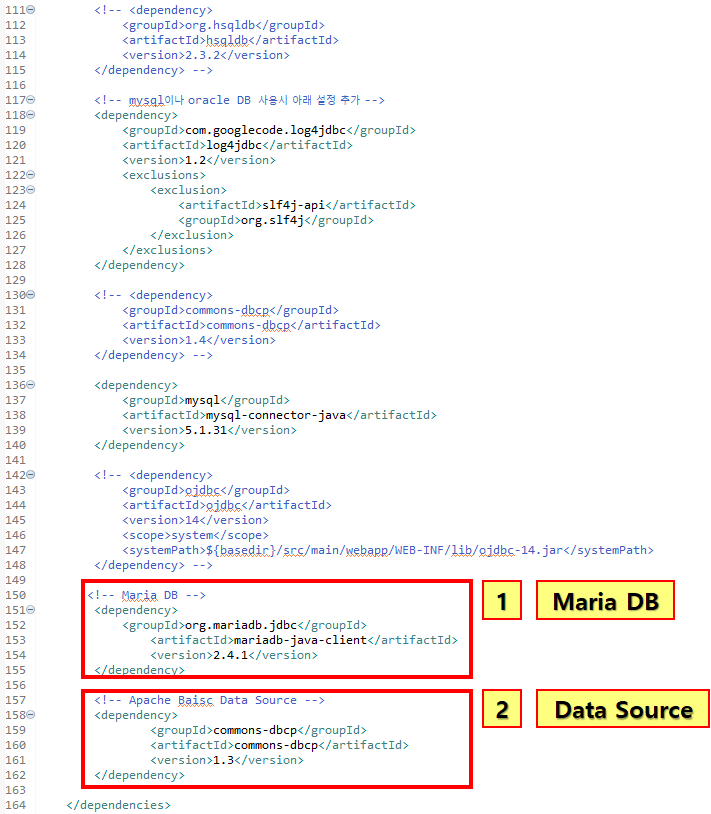The width and height of the screenshot is (711, 814).
Task: Collapse the commented hsqldb block at line 111
Action: click(x=31, y=9)
